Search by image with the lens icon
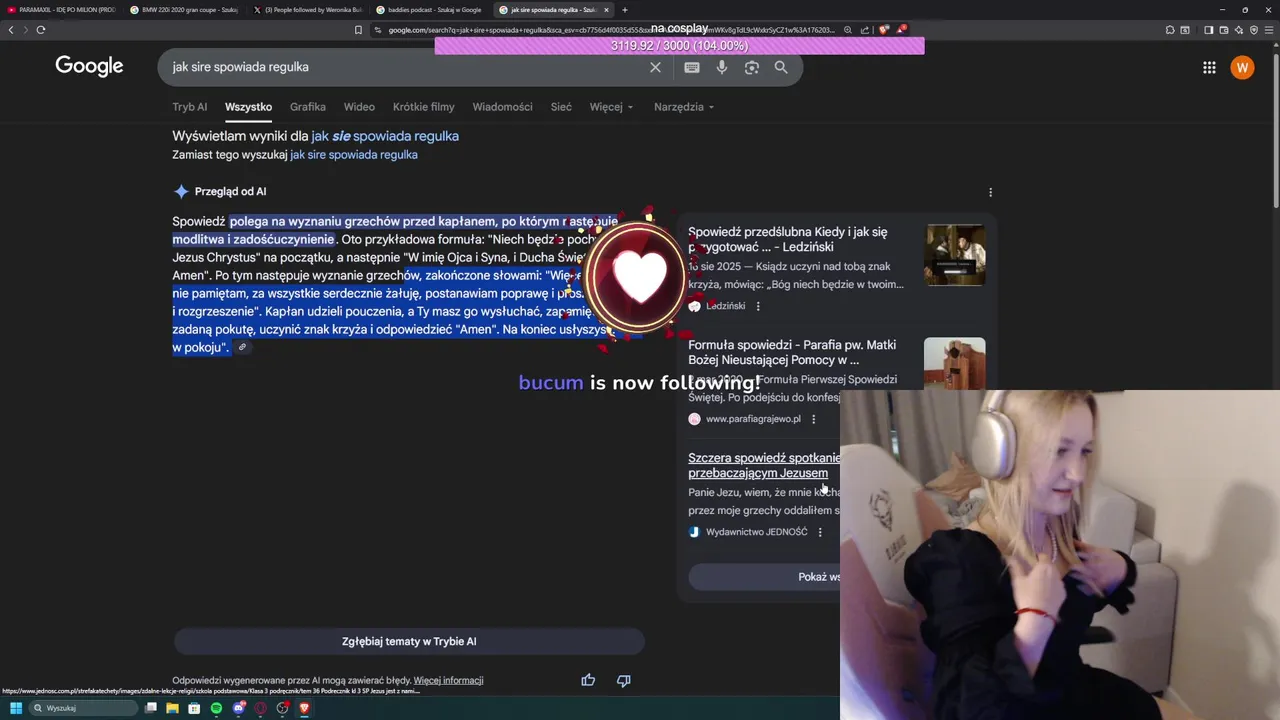 752,67
